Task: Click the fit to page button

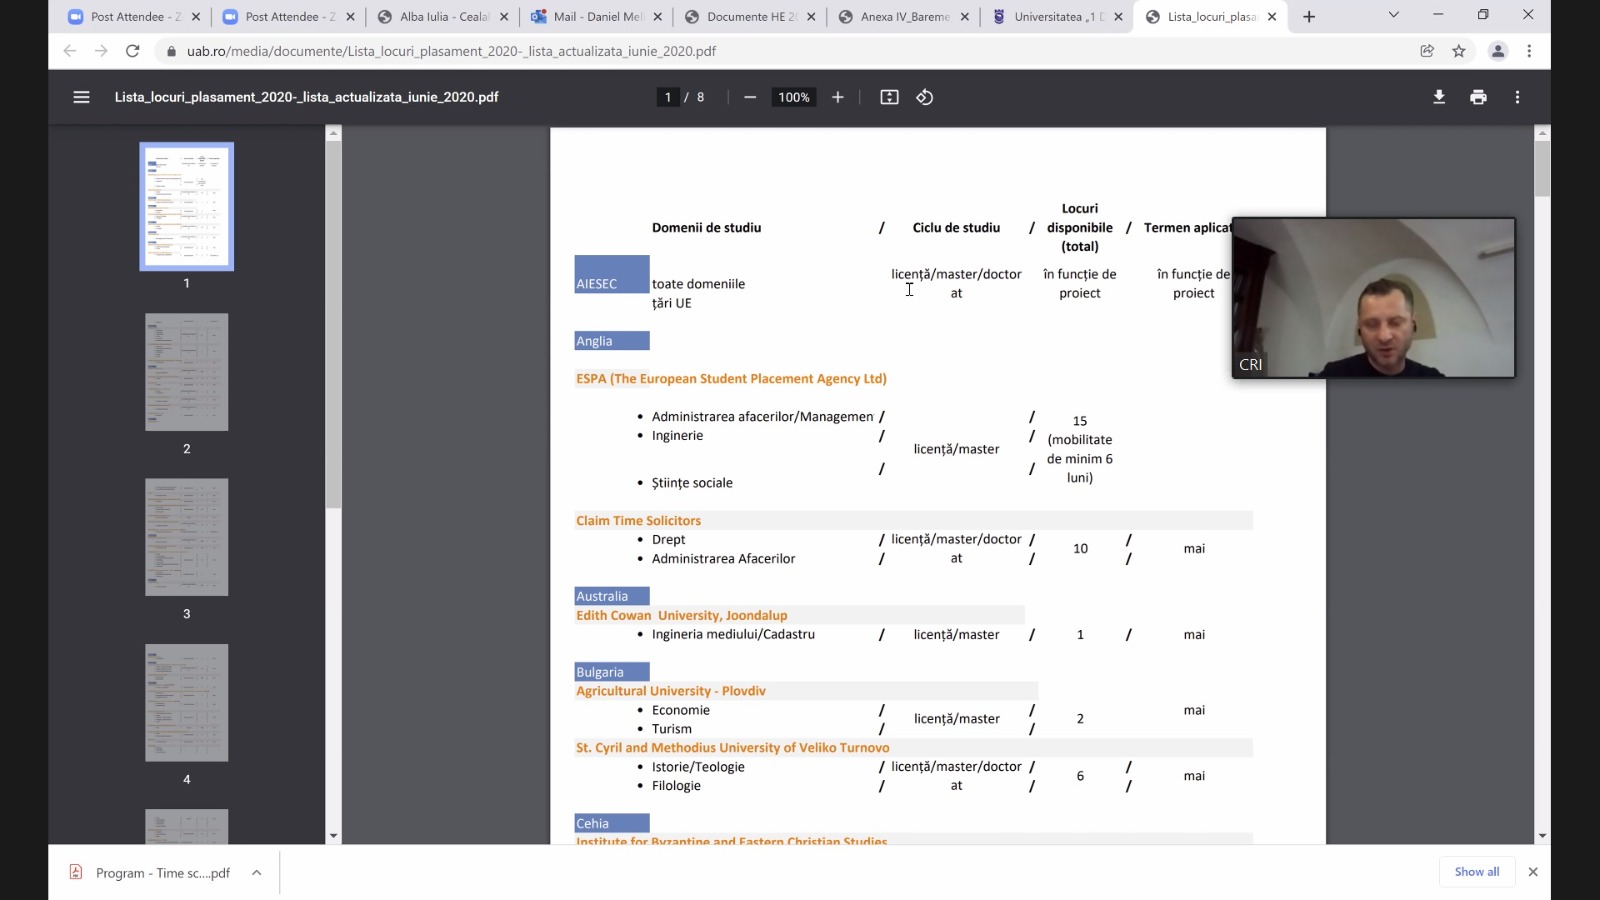Action: (889, 97)
